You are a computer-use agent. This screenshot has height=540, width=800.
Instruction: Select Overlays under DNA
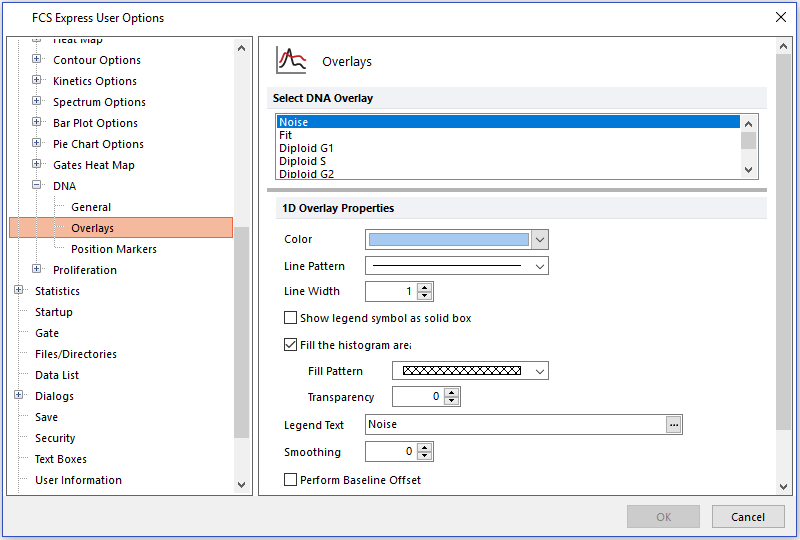(x=92, y=228)
